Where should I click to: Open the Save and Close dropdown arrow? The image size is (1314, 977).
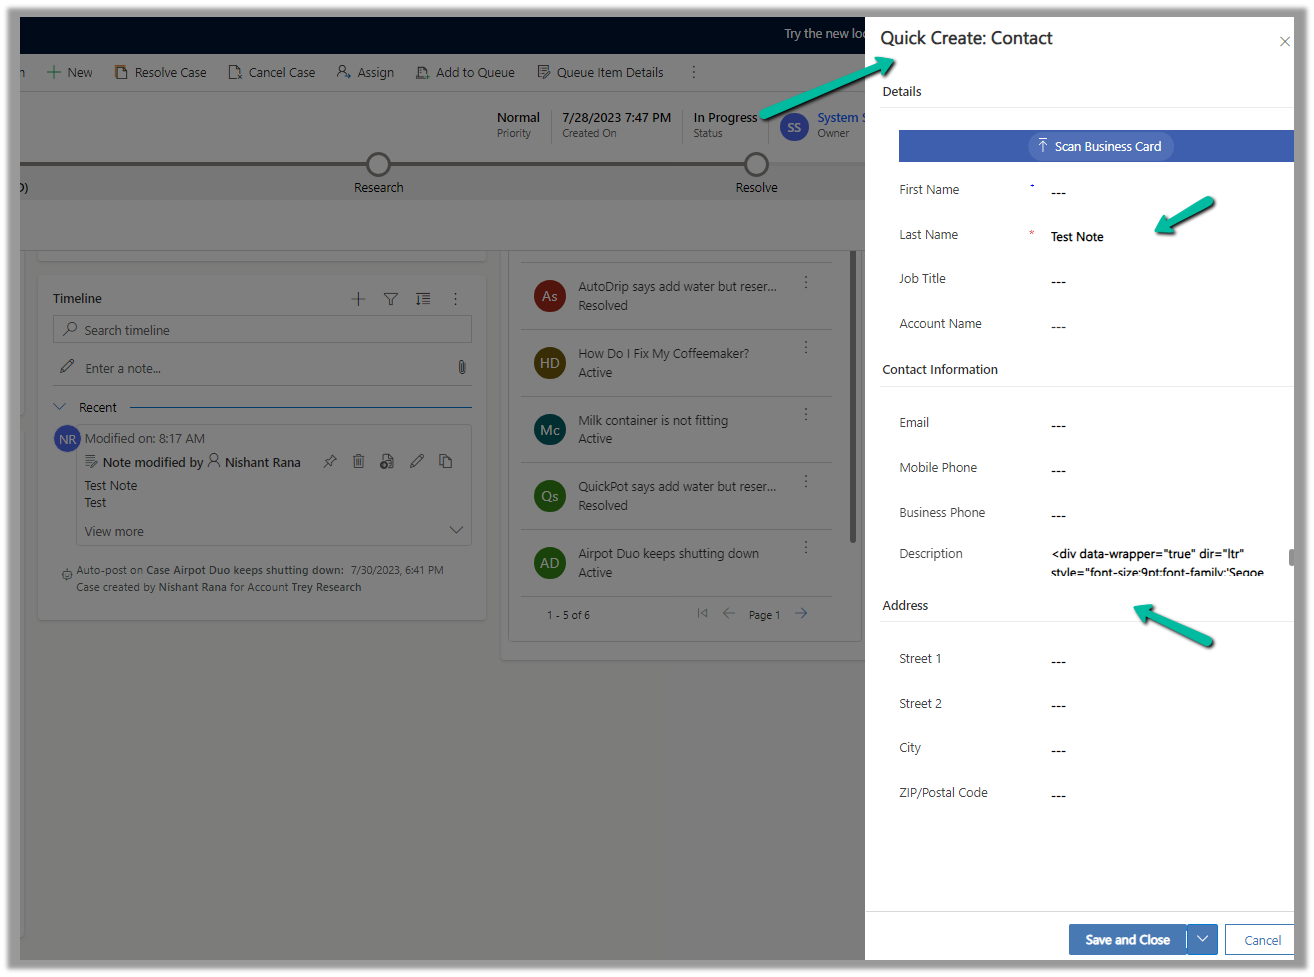point(1202,940)
